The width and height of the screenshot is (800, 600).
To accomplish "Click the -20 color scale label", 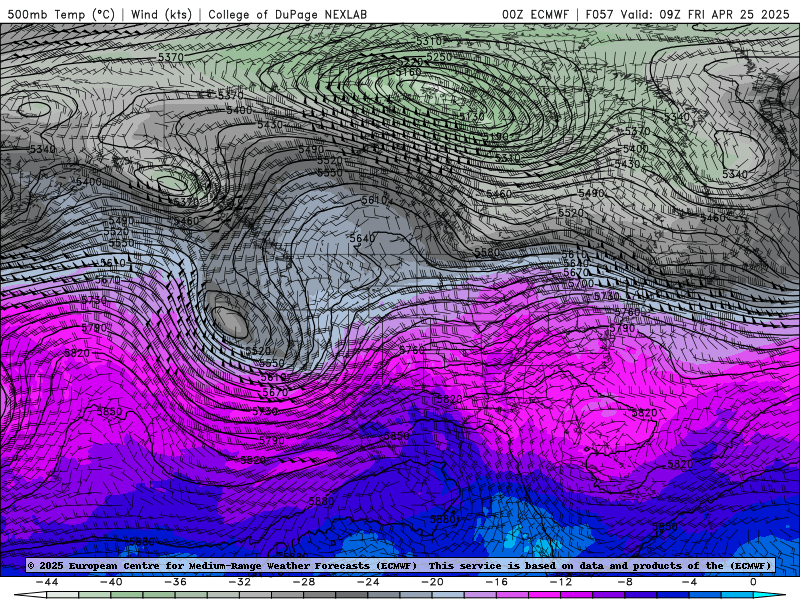I will (433, 582).
